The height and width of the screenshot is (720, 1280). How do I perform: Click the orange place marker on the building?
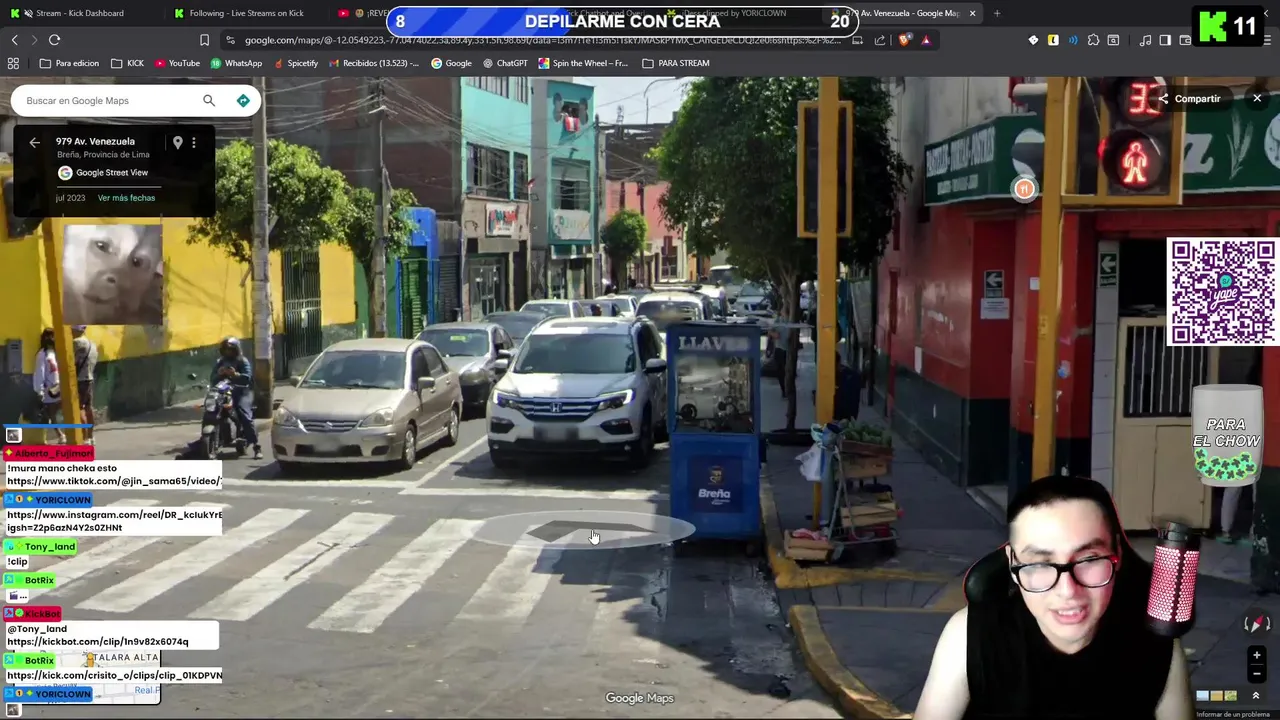coord(1024,188)
